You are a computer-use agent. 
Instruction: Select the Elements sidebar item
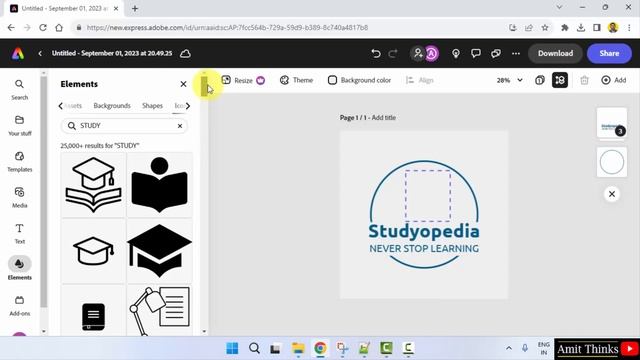(19, 269)
